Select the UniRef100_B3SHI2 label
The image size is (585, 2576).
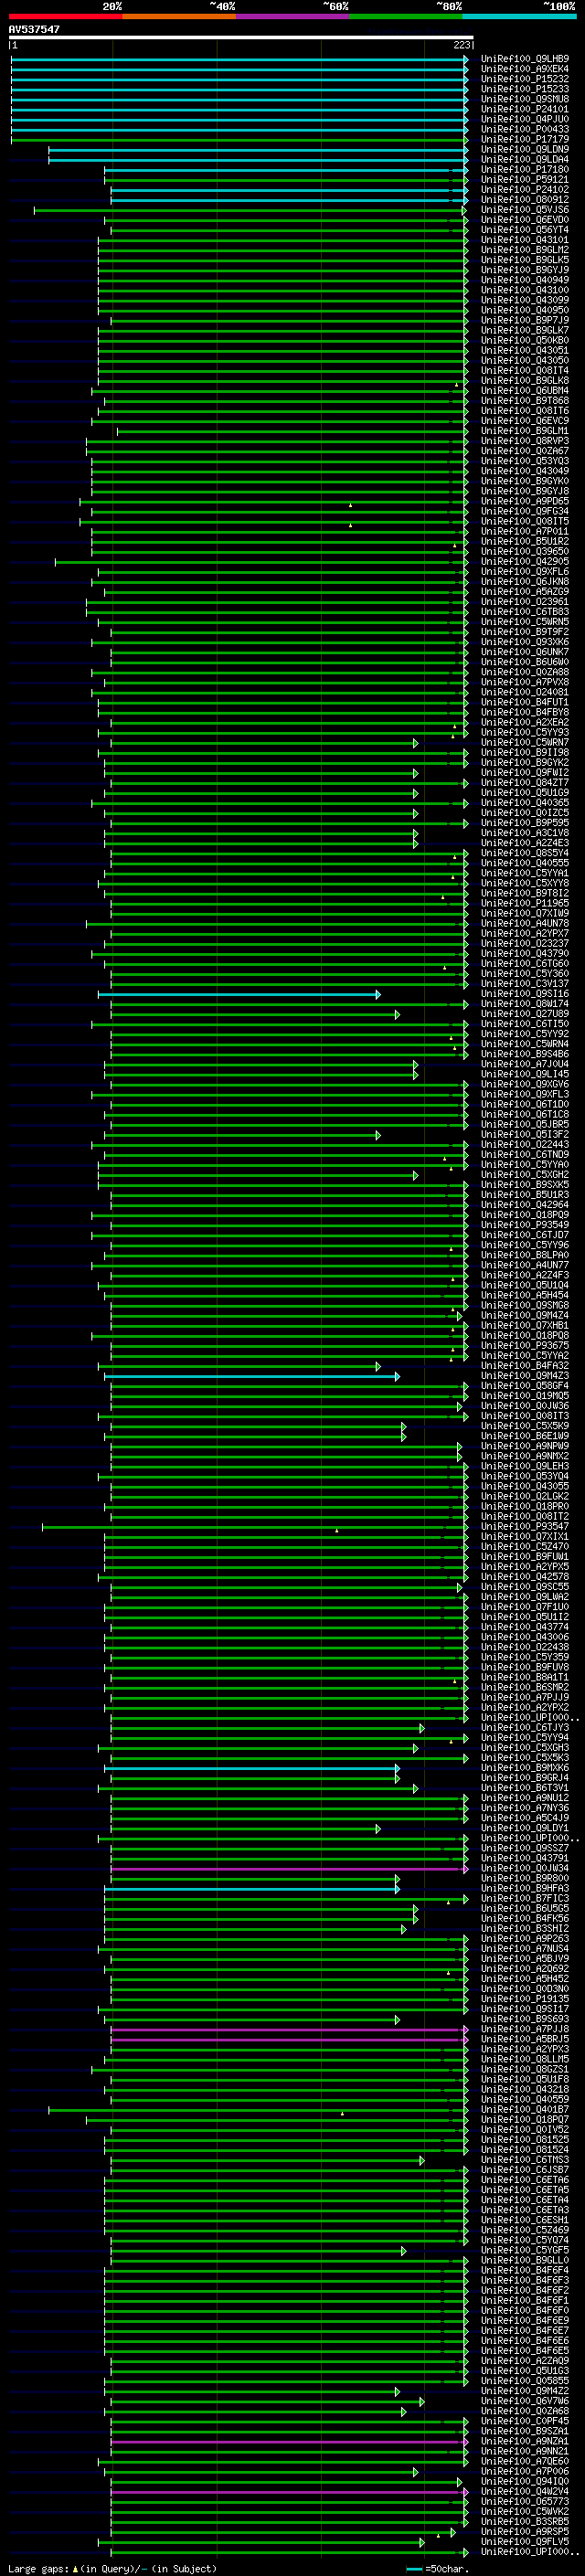click(525, 1929)
